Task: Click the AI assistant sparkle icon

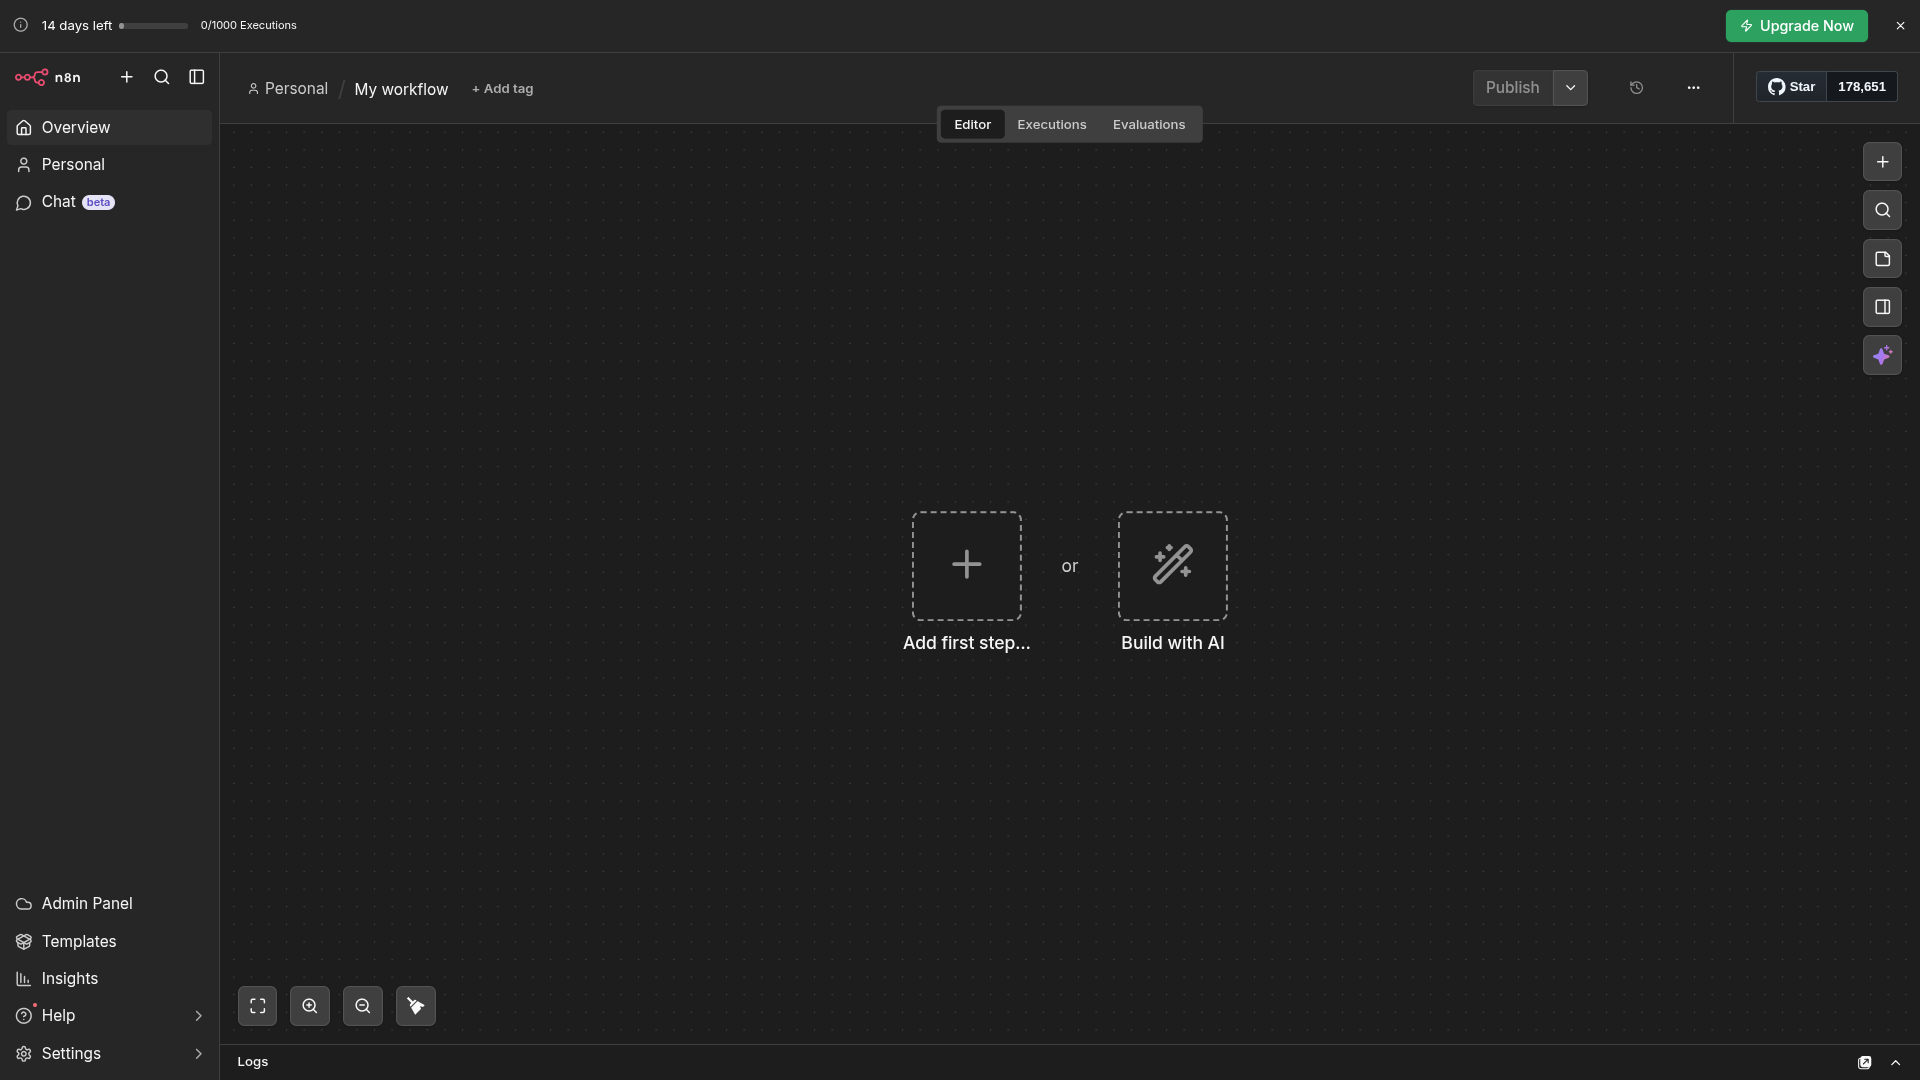Action: point(1882,356)
